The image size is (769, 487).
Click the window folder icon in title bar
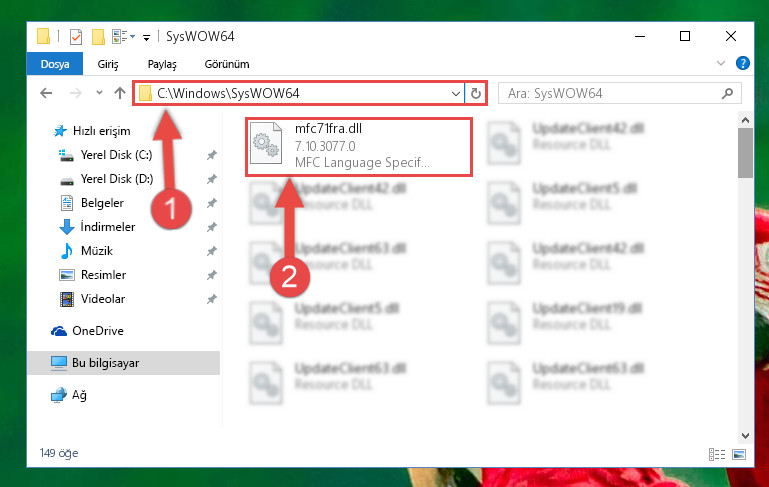(44, 36)
